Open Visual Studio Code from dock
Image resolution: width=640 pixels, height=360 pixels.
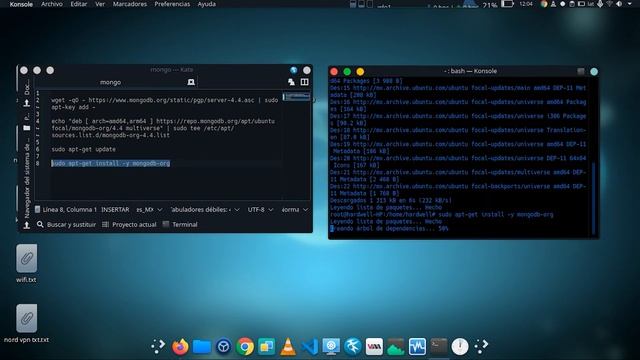coord(310,347)
